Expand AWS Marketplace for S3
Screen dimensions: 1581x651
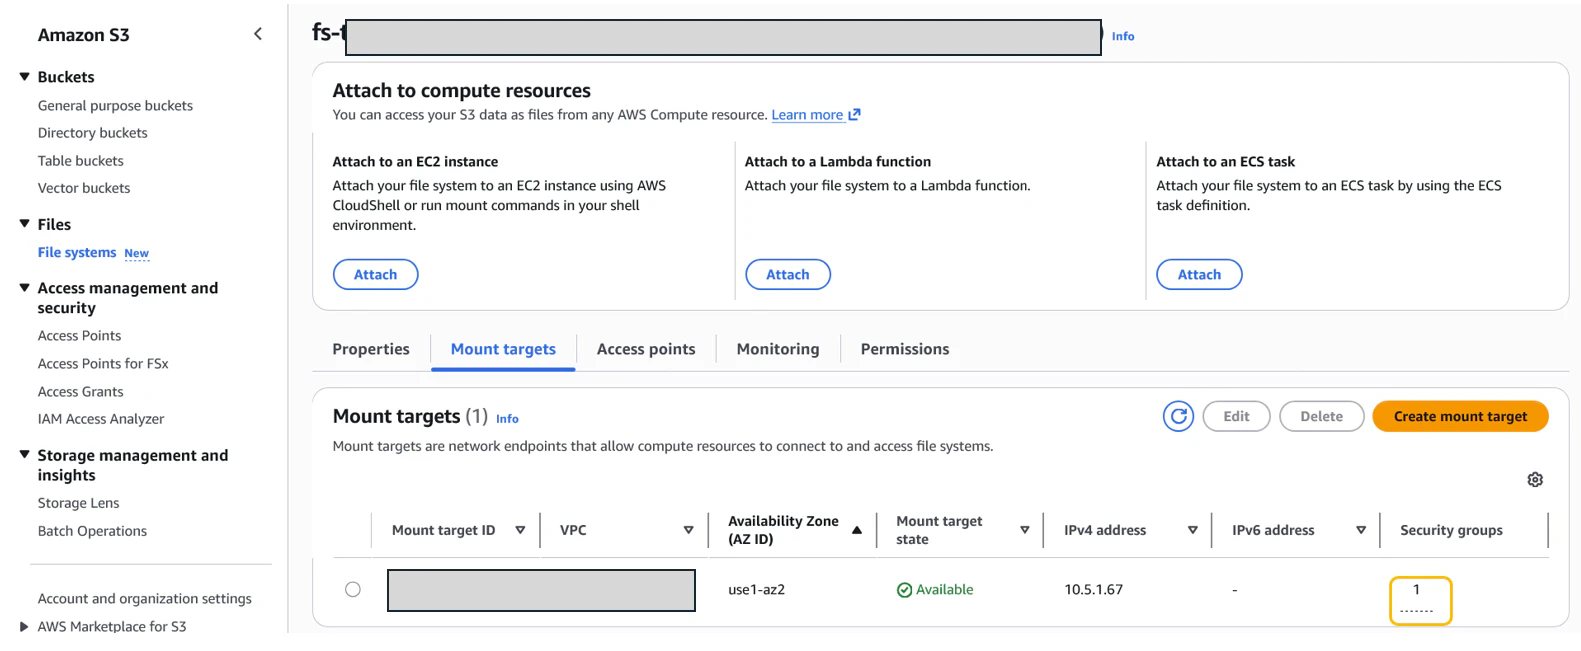click(x=25, y=627)
